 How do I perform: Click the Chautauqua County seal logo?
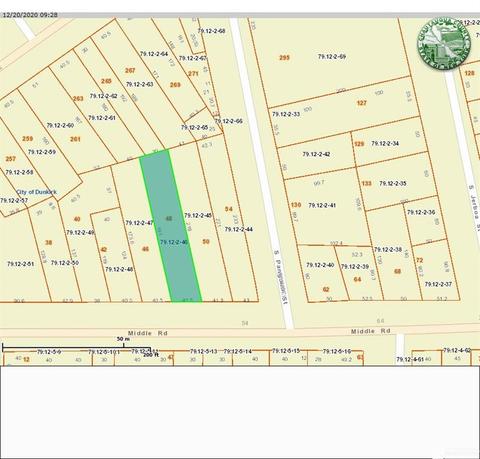(444, 44)
